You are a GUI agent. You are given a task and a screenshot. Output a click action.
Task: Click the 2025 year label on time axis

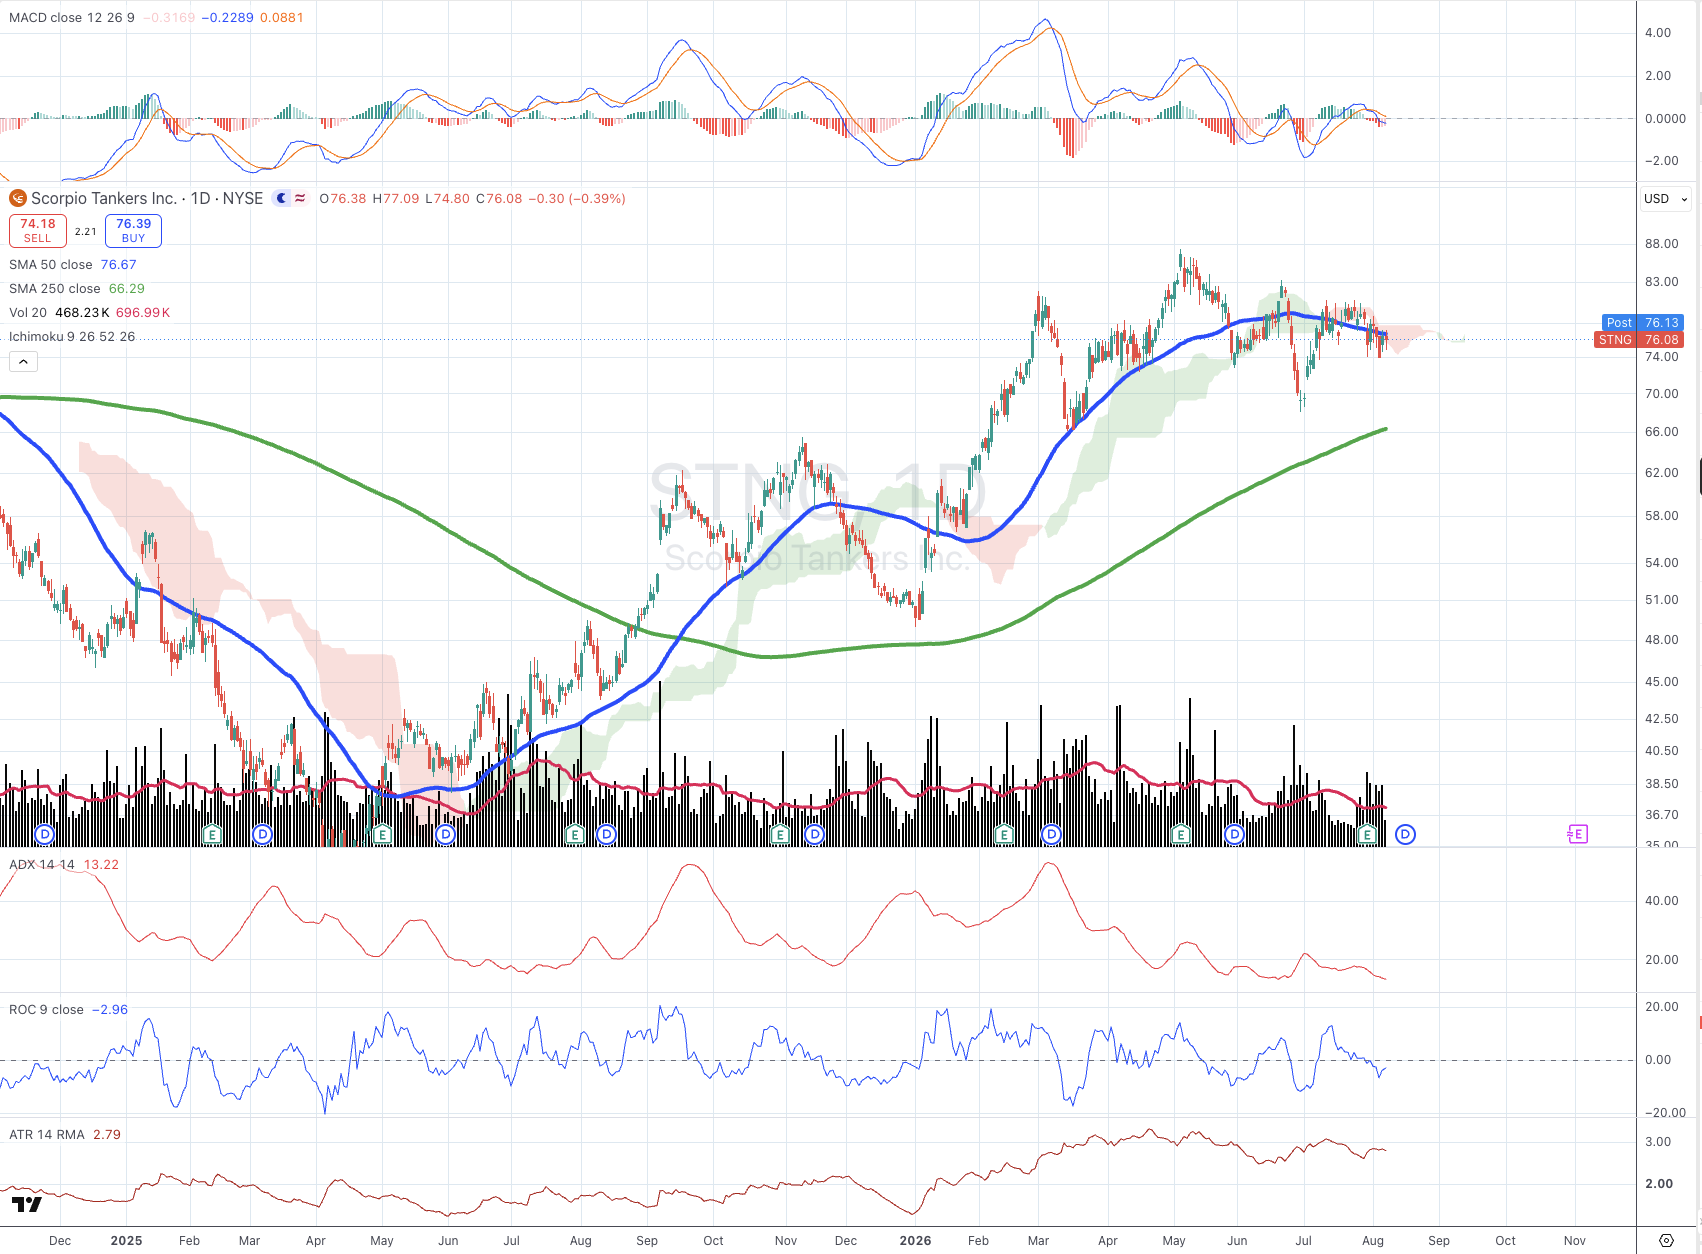tap(126, 1240)
